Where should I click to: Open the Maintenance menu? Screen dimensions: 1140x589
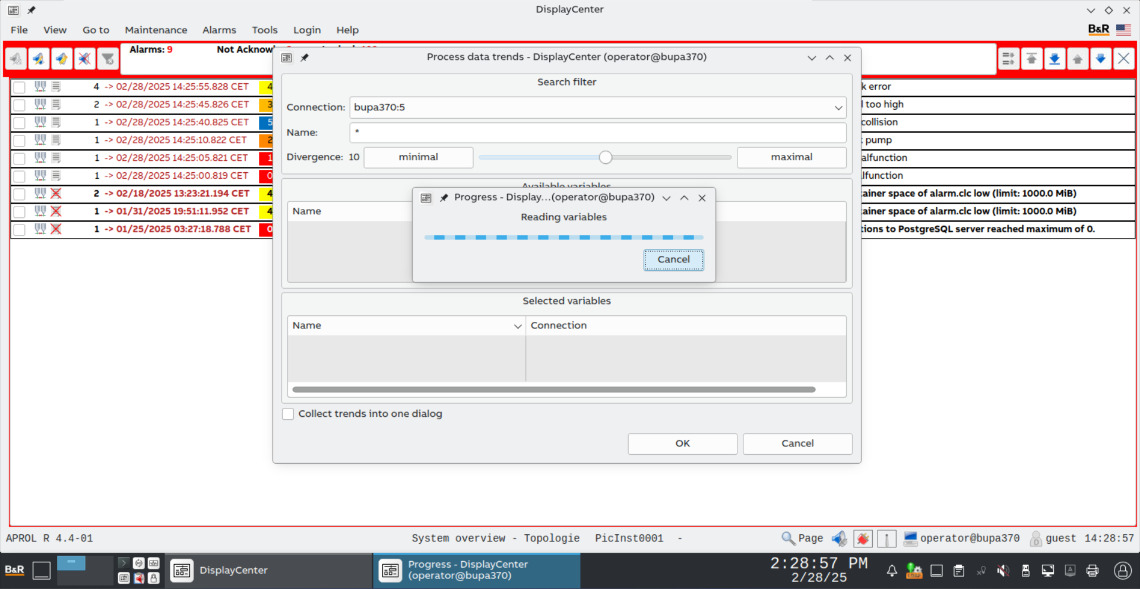click(156, 30)
